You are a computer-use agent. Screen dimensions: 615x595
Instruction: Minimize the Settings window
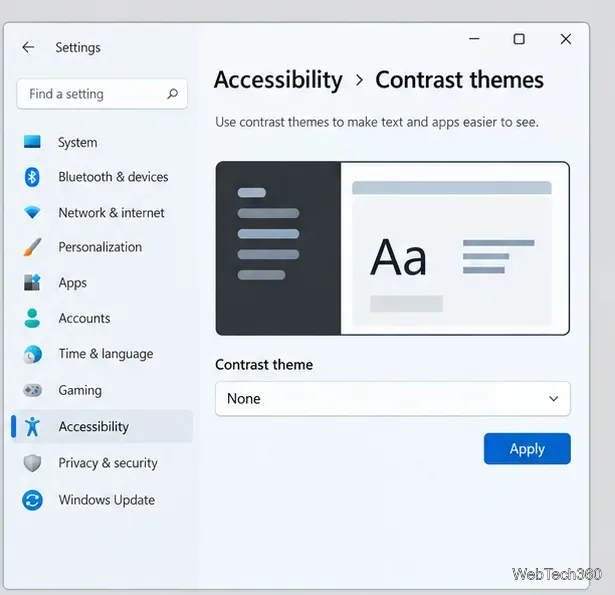[474, 39]
